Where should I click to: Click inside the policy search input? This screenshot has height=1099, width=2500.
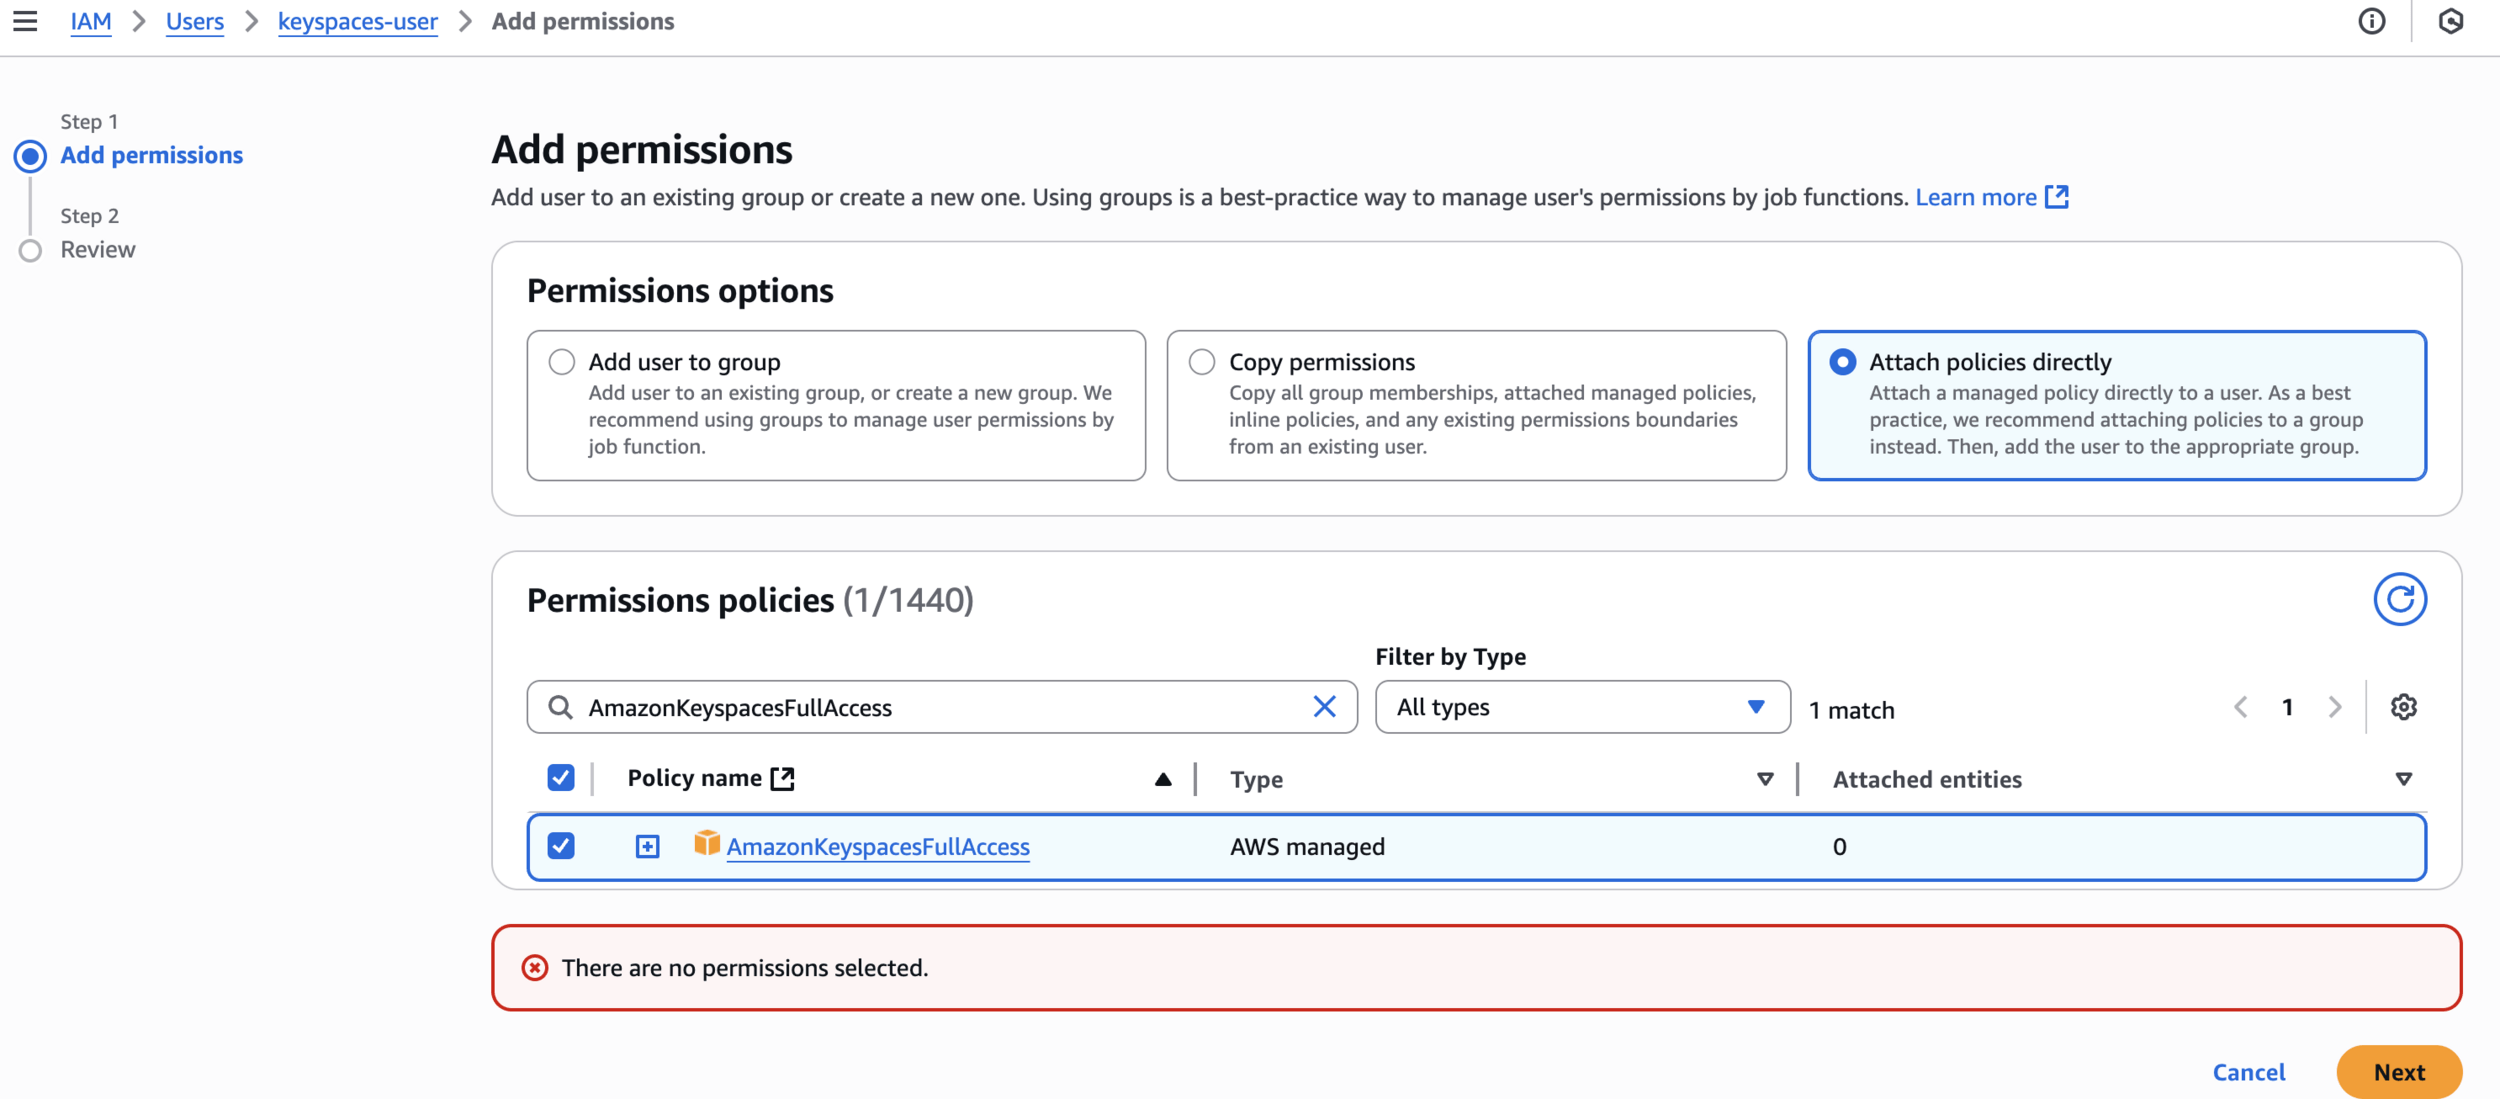point(940,707)
